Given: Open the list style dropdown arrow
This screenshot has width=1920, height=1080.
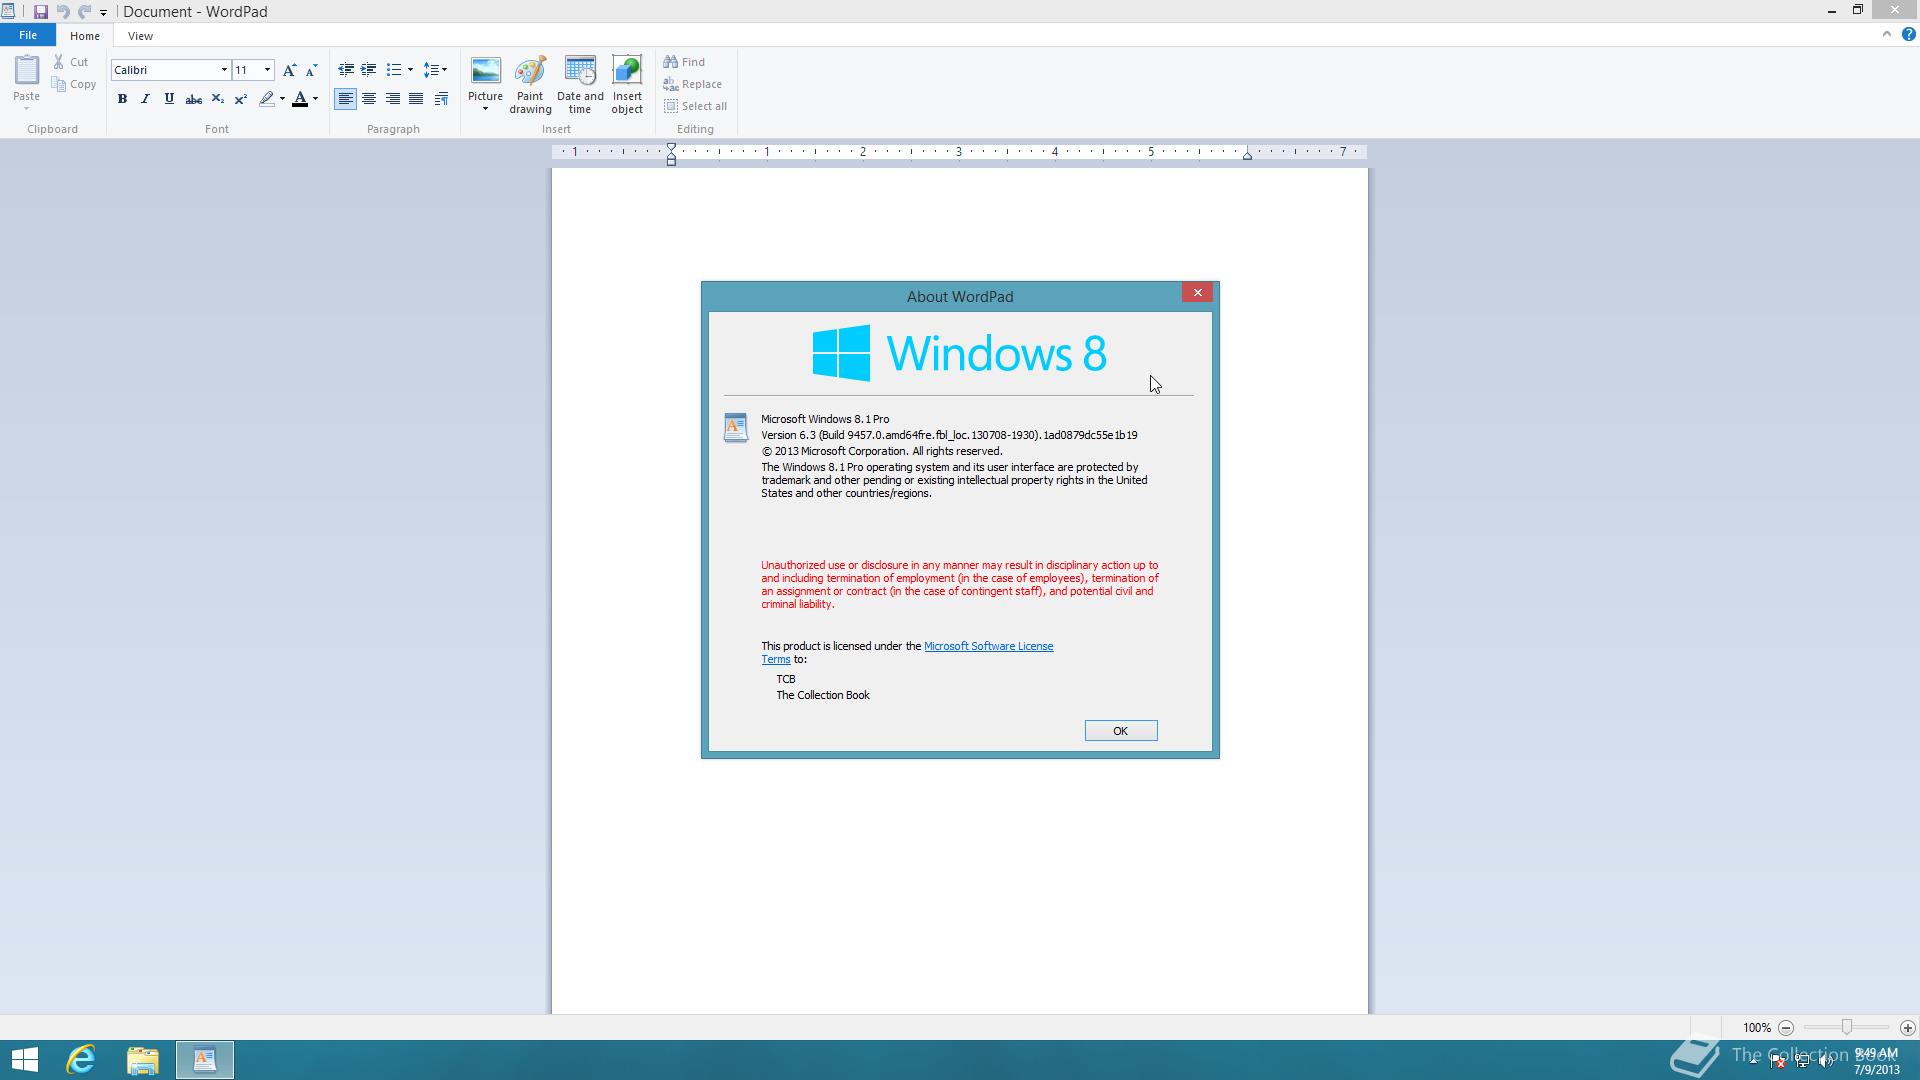Looking at the screenshot, I should [x=410, y=70].
